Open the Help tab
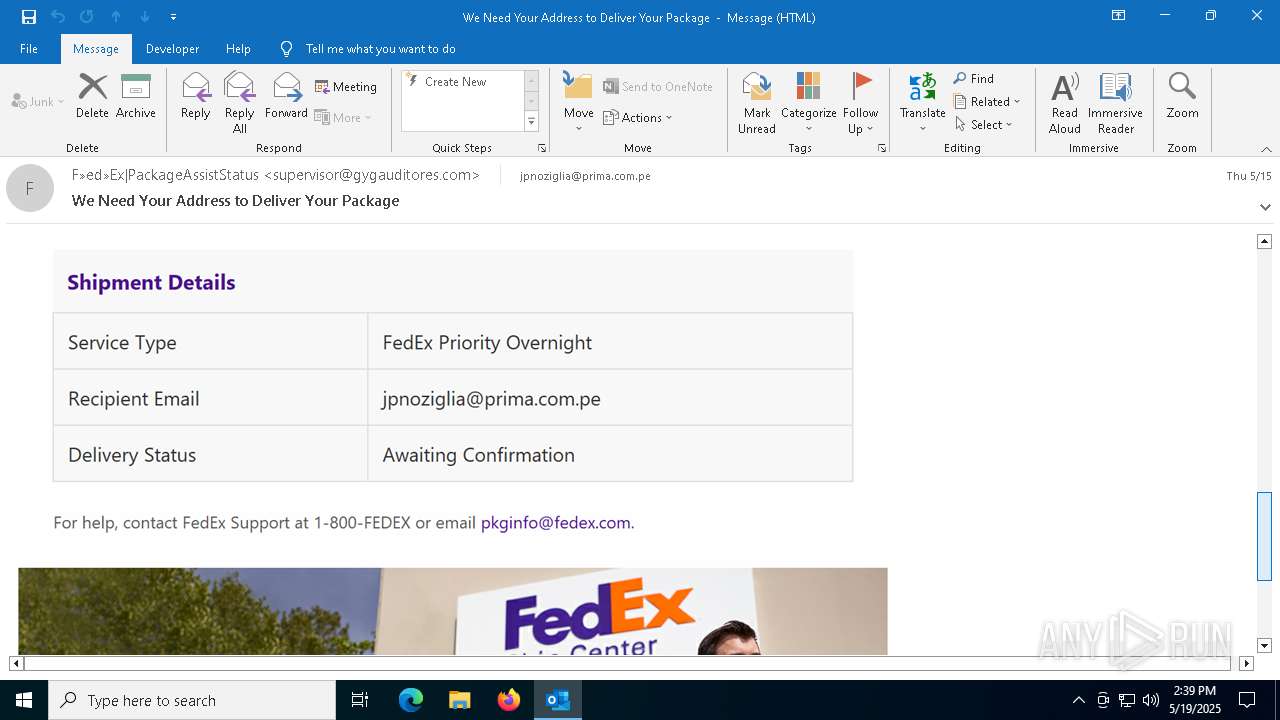 pyautogui.click(x=238, y=49)
